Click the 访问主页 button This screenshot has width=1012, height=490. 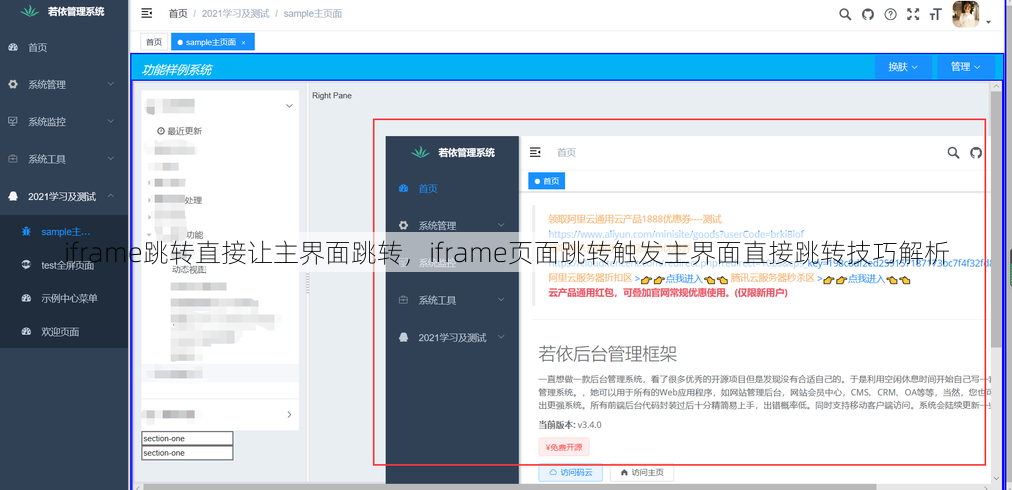click(x=642, y=473)
